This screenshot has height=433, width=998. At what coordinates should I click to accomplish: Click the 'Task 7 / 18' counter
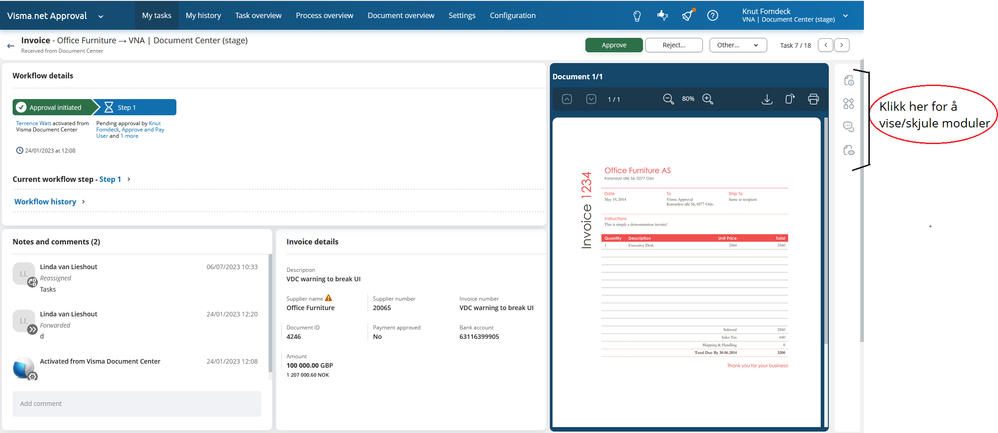(x=796, y=45)
